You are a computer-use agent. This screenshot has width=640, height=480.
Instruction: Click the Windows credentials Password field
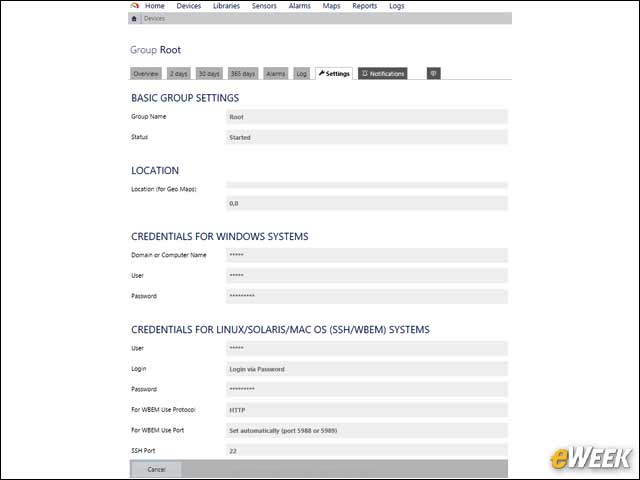[367, 296]
